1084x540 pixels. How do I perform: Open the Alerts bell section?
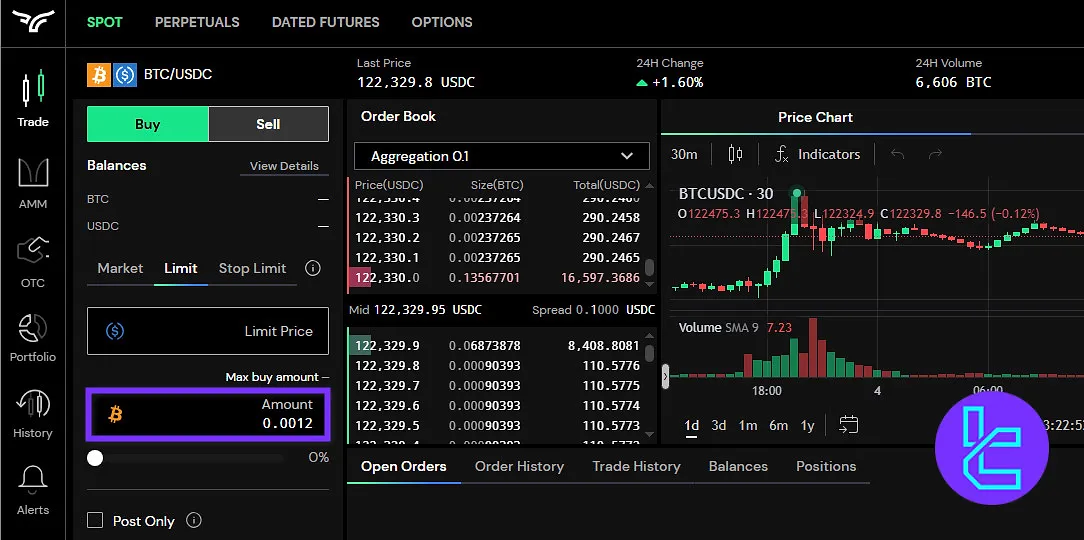32,490
